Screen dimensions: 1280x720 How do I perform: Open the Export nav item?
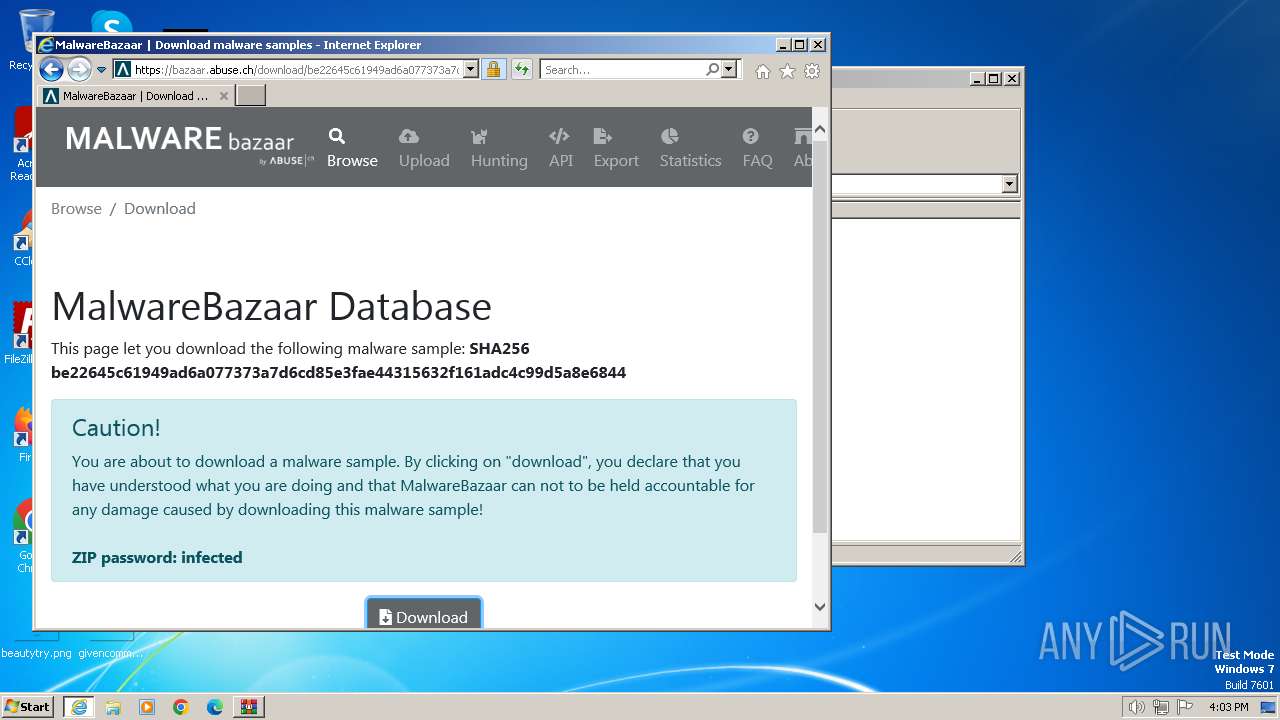tap(616, 148)
